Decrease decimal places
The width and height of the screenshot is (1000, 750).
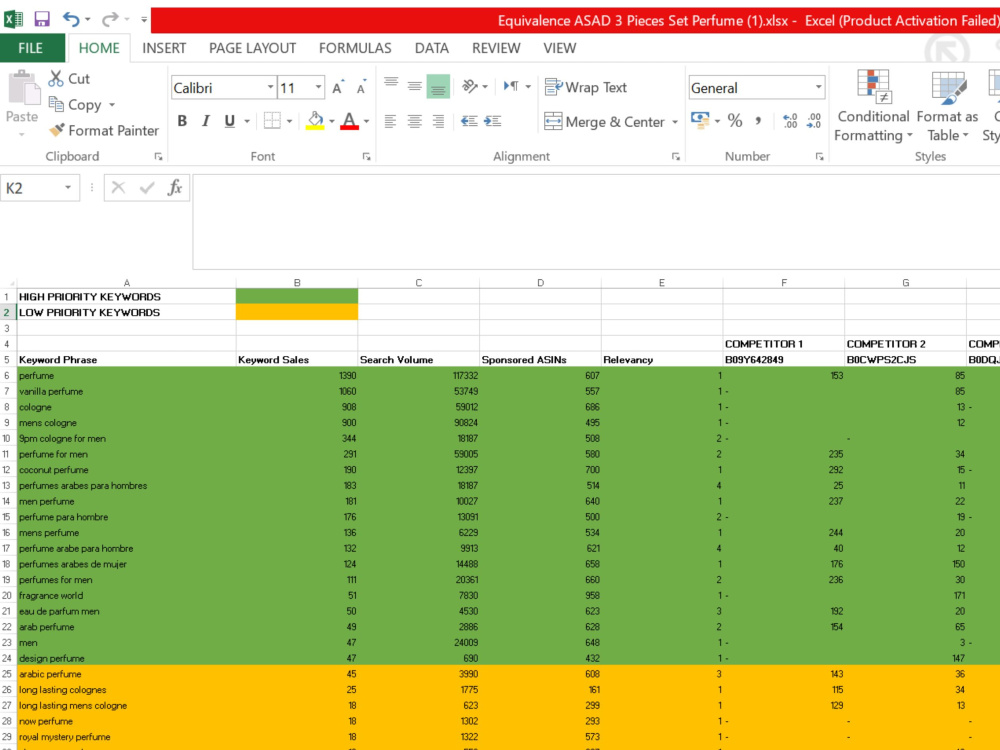814,120
